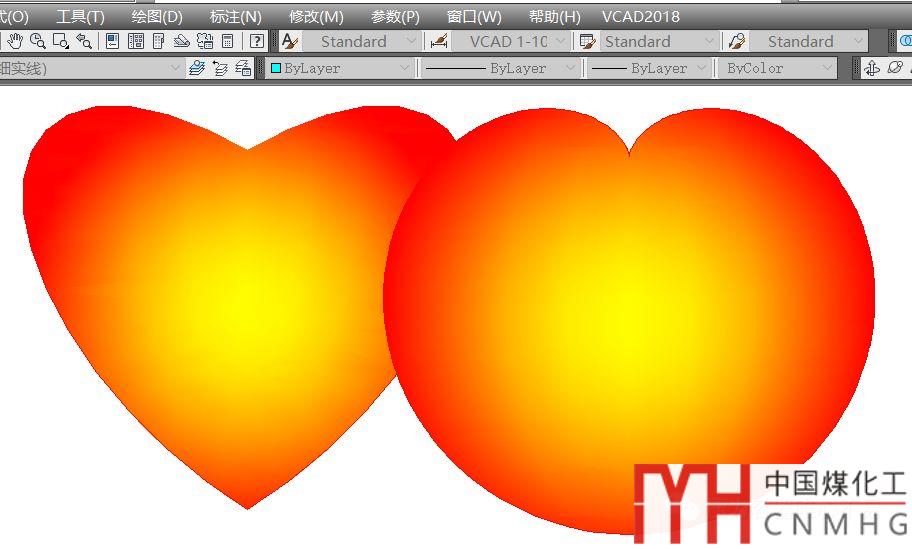Click the Zoom Previous icon
This screenshot has width=912, height=549.
pos(84,41)
